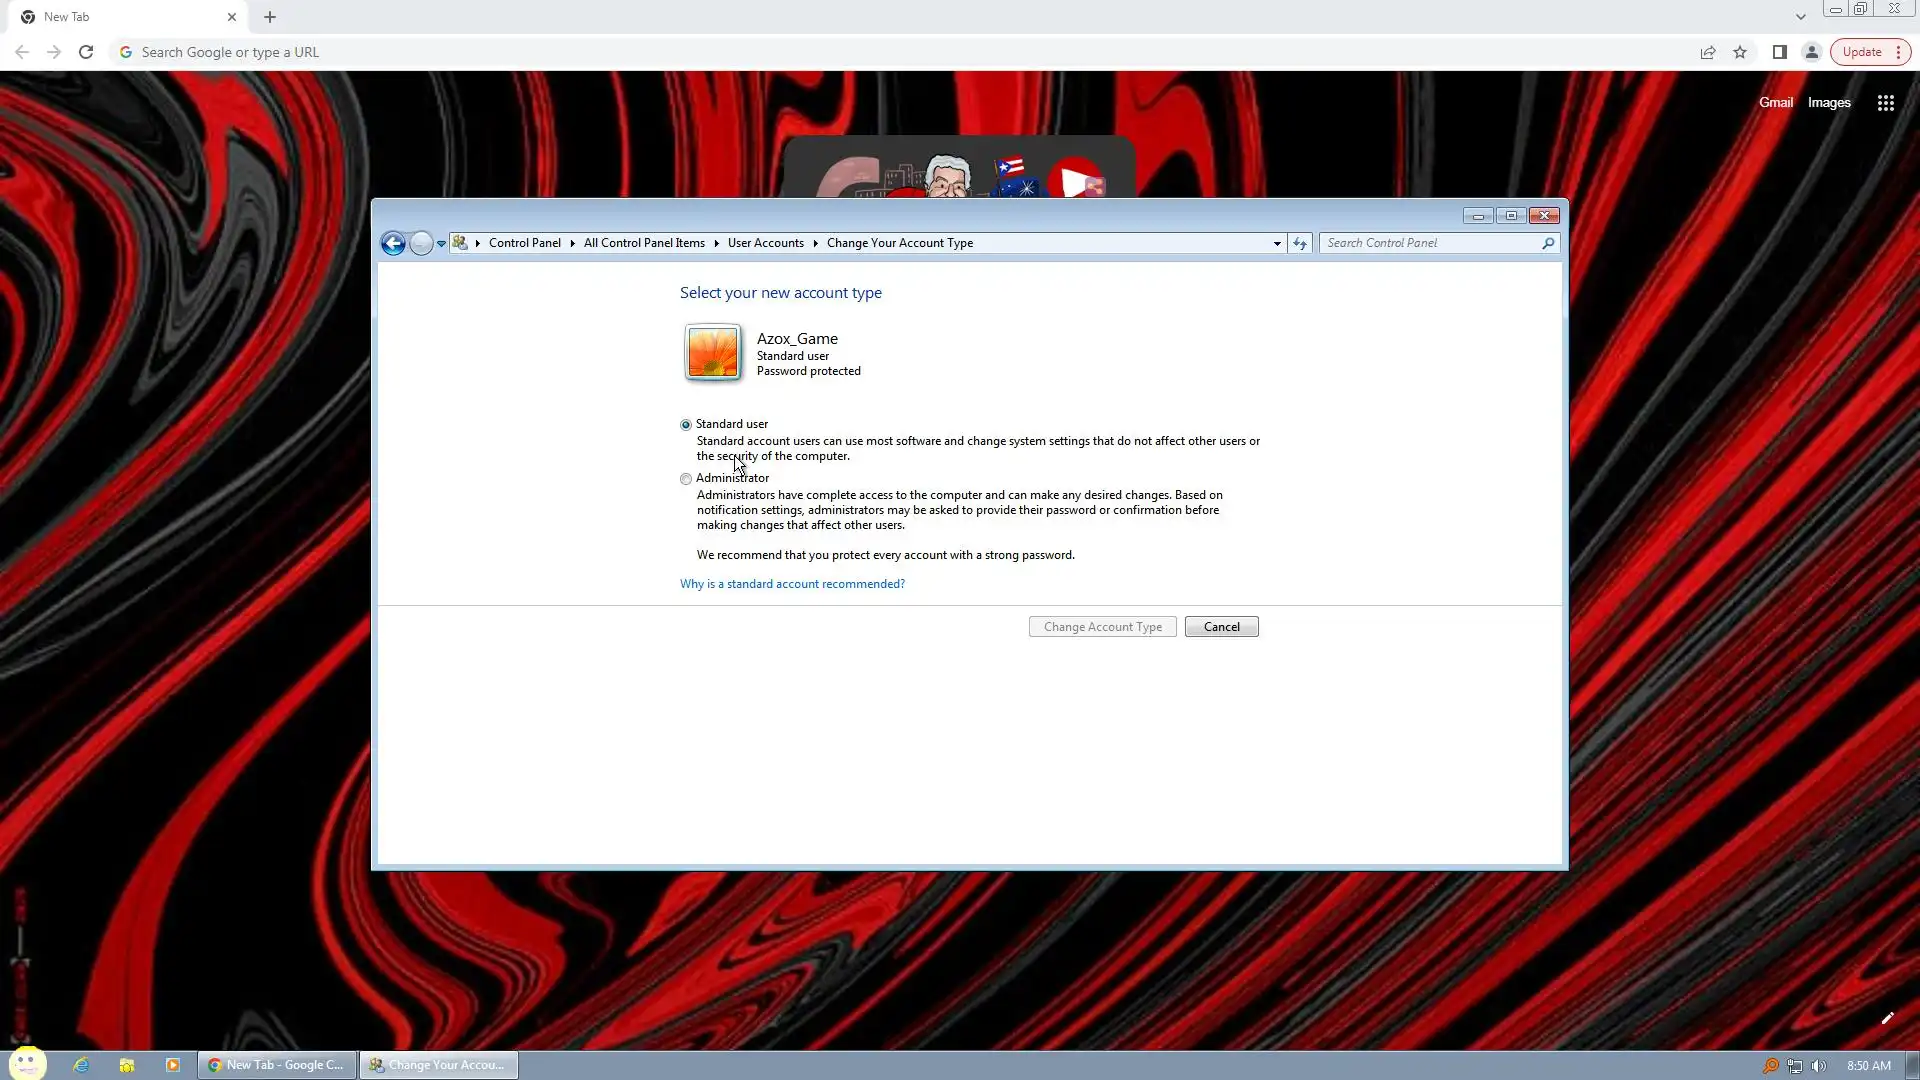Bookmark this tab with the star icon
Viewport: 1920px width, 1080px height.
point(1740,52)
